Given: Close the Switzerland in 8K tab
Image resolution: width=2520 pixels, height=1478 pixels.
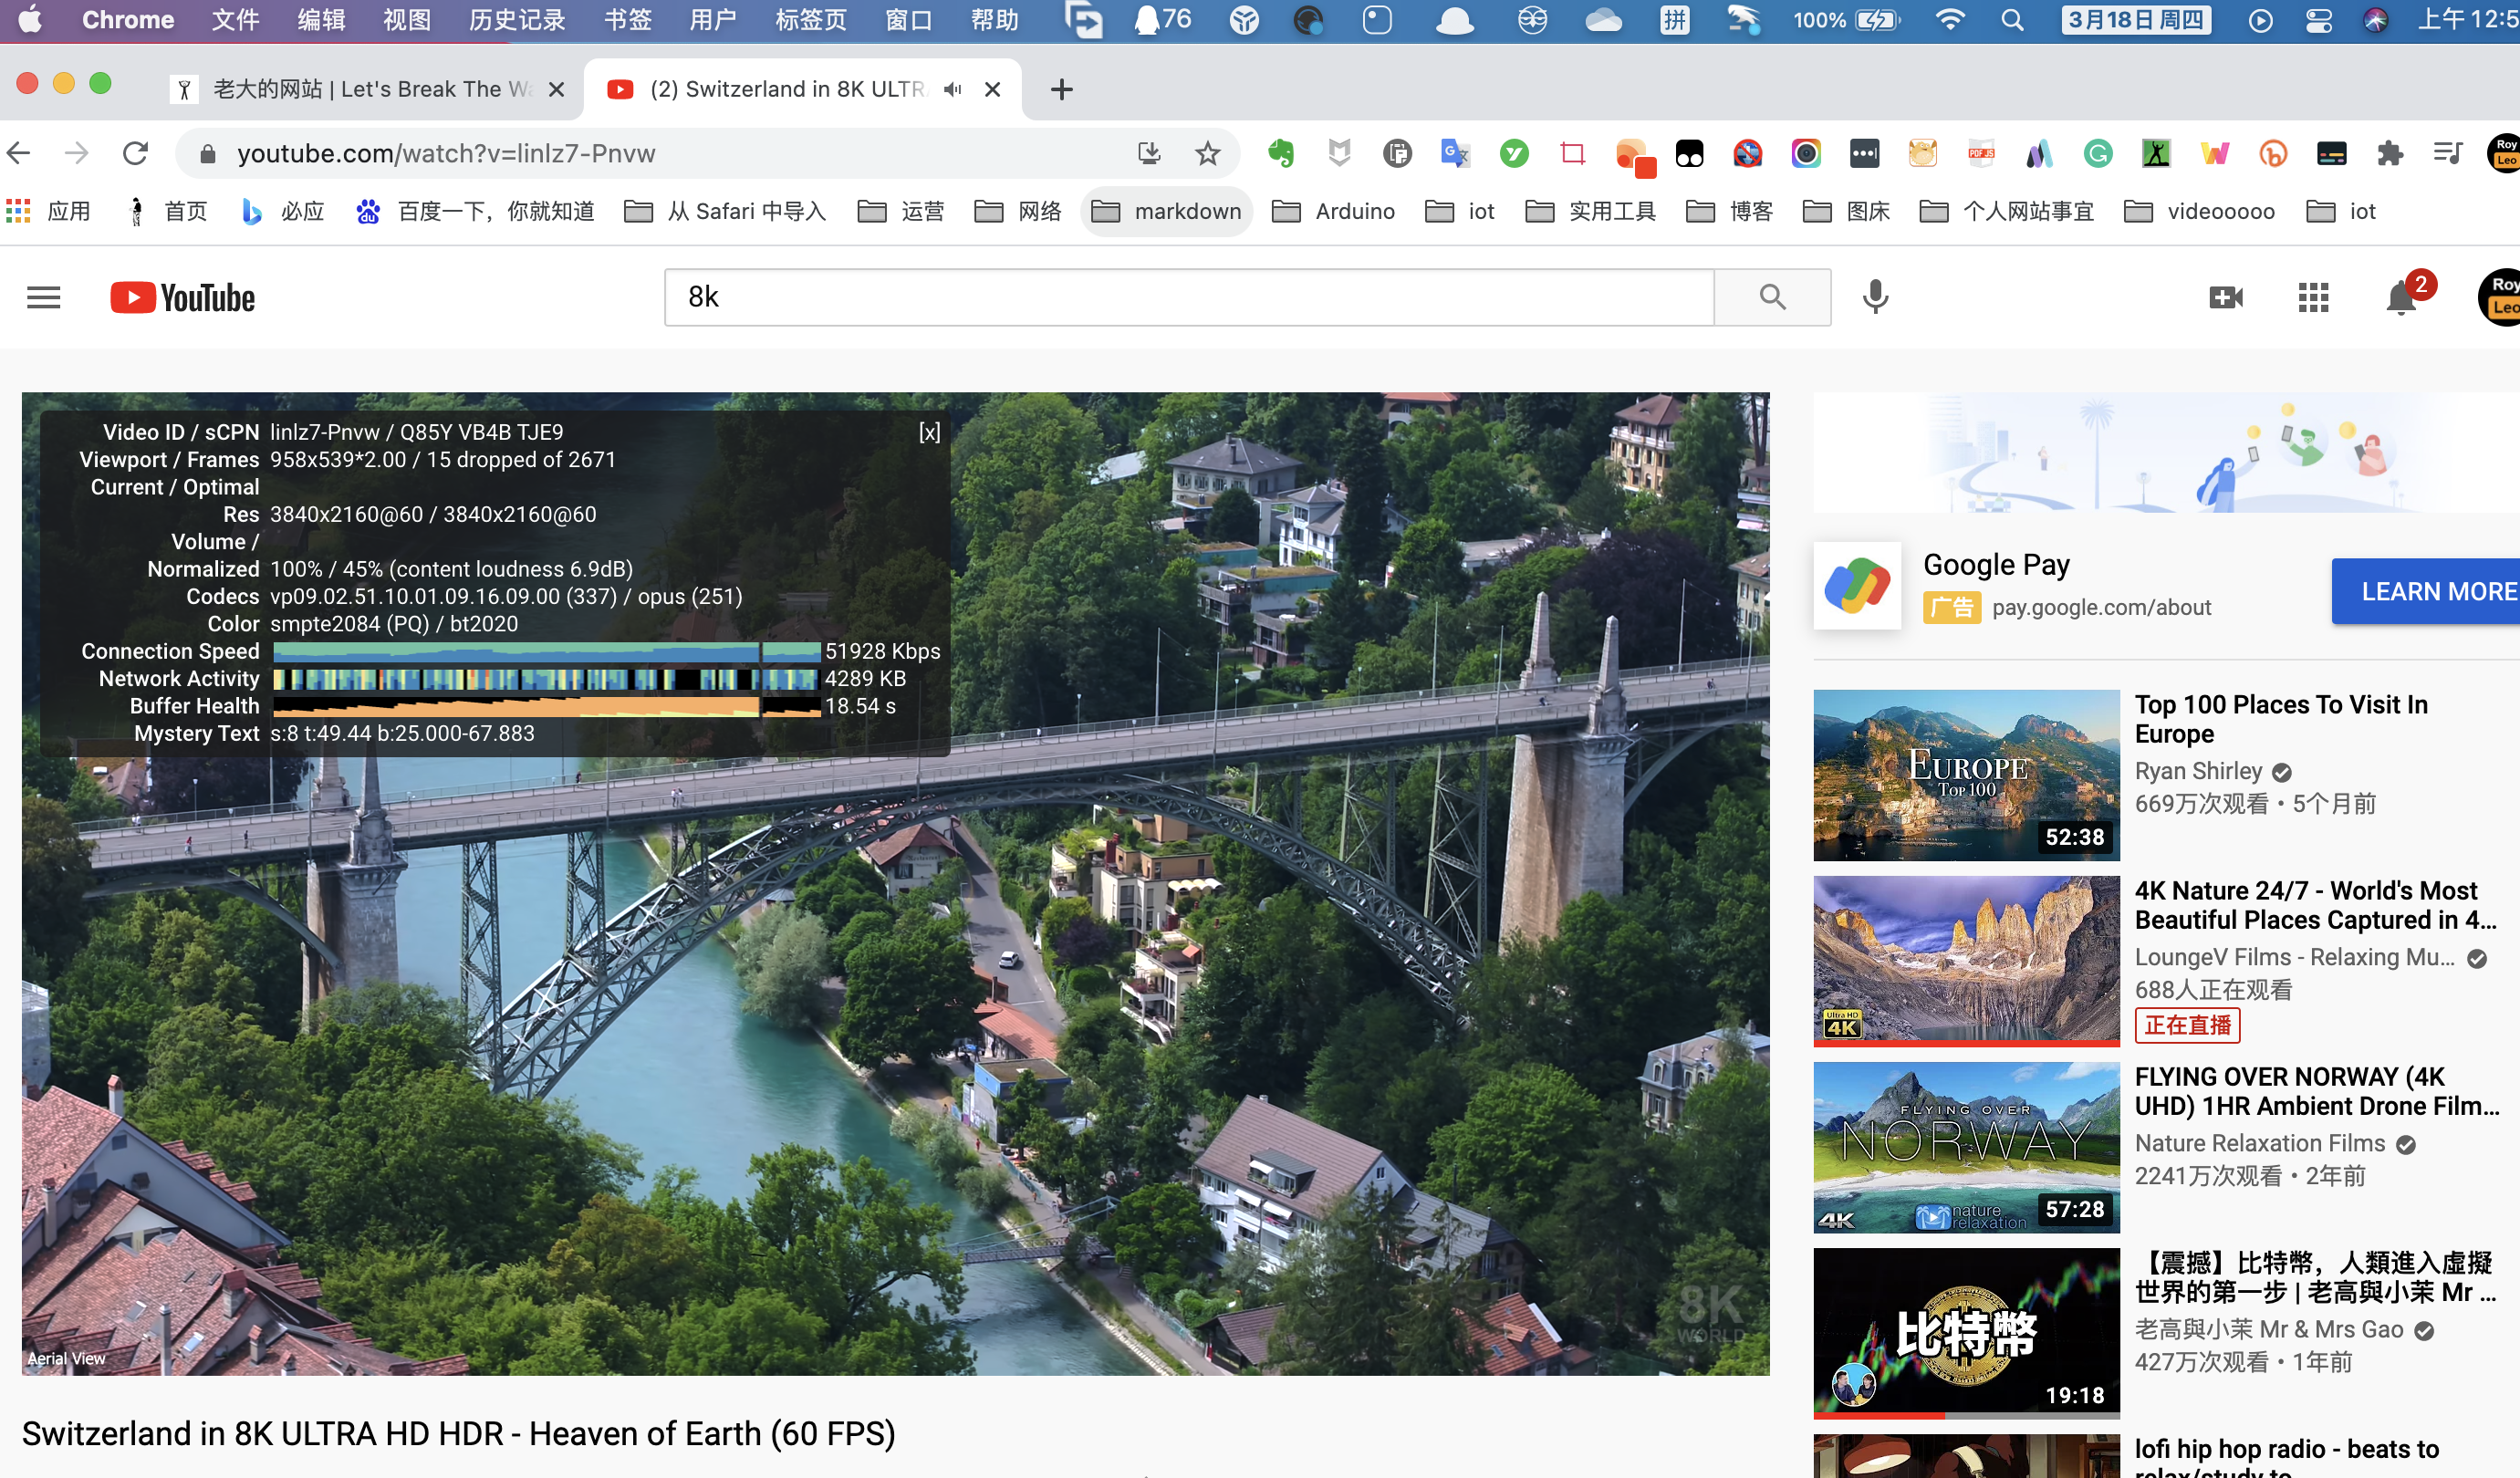Looking at the screenshot, I should point(992,89).
